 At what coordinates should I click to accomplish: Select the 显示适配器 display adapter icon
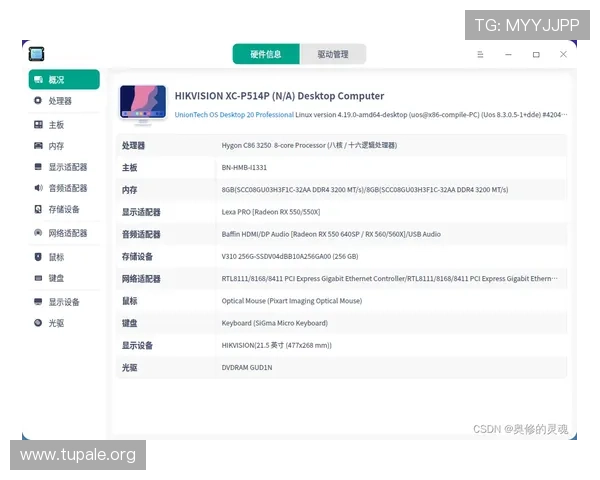pyautogui.click(x=38, y=167)
